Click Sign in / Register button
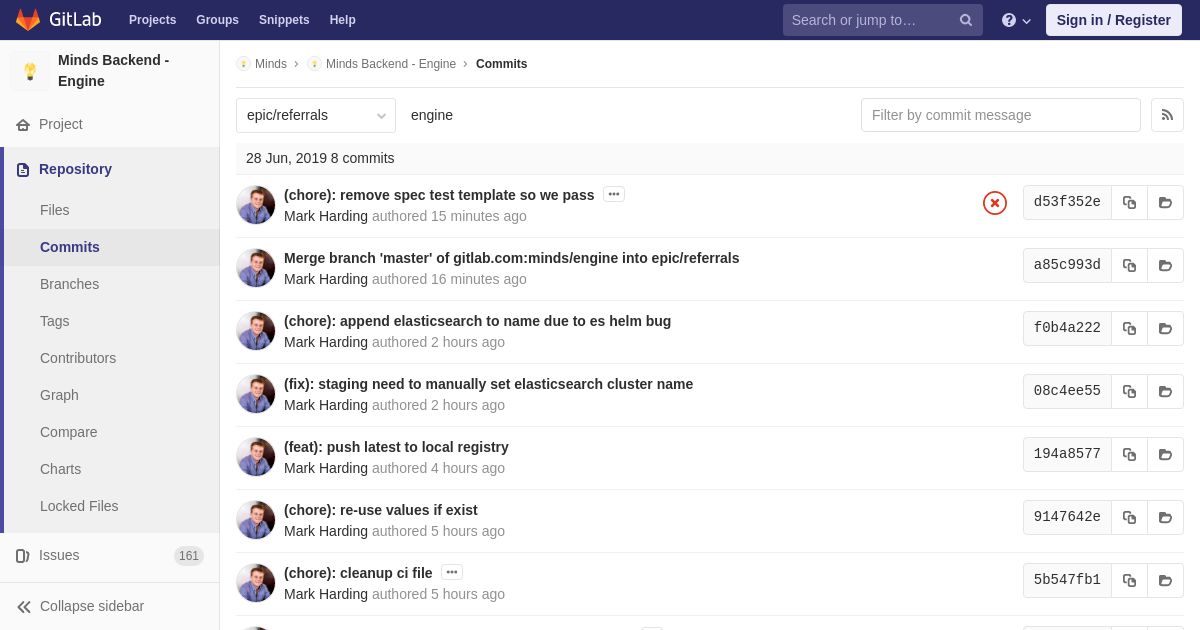The image size is (1200, 630). coord(1114,20)
